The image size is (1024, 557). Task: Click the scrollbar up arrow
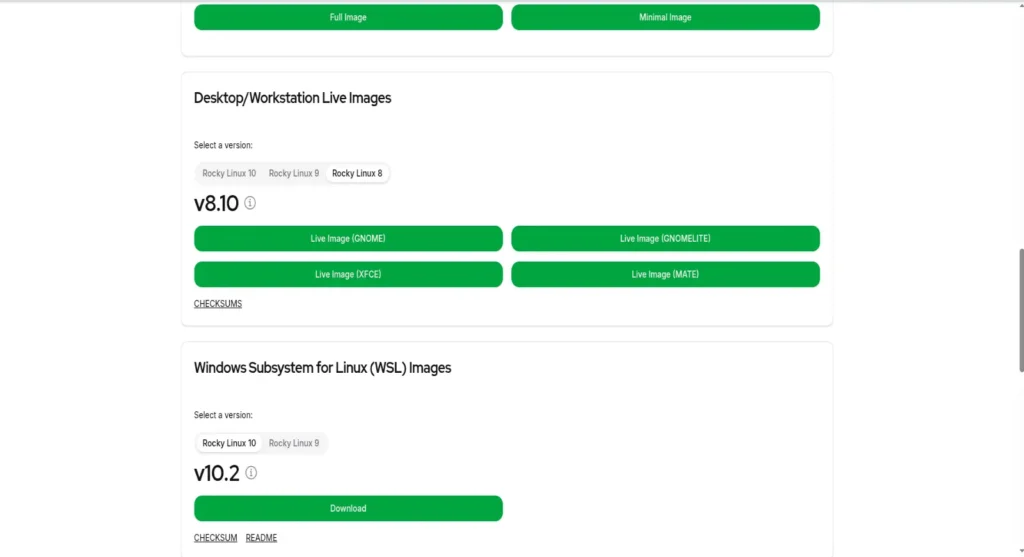point(1021,5)
